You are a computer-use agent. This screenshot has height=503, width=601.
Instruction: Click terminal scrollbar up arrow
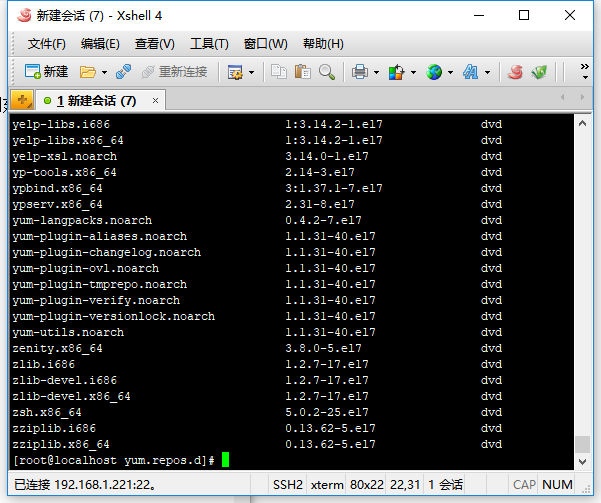tap(583, 123)
